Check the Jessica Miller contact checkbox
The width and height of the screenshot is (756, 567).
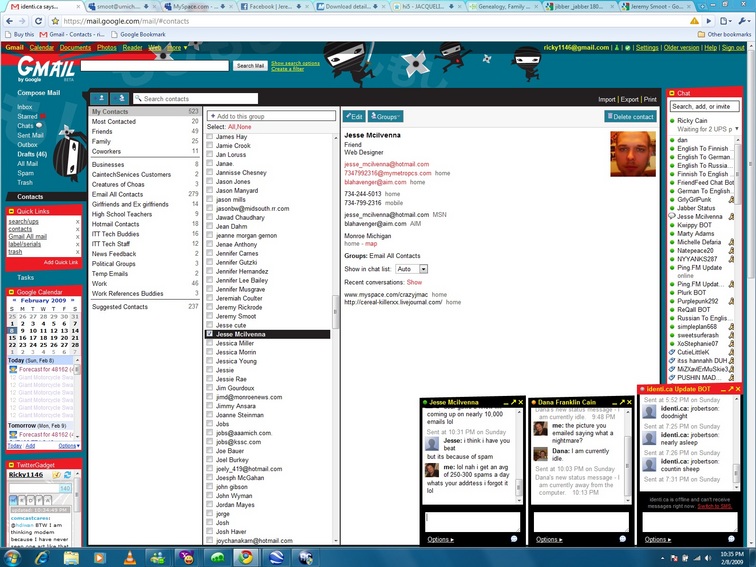point(210,343)
